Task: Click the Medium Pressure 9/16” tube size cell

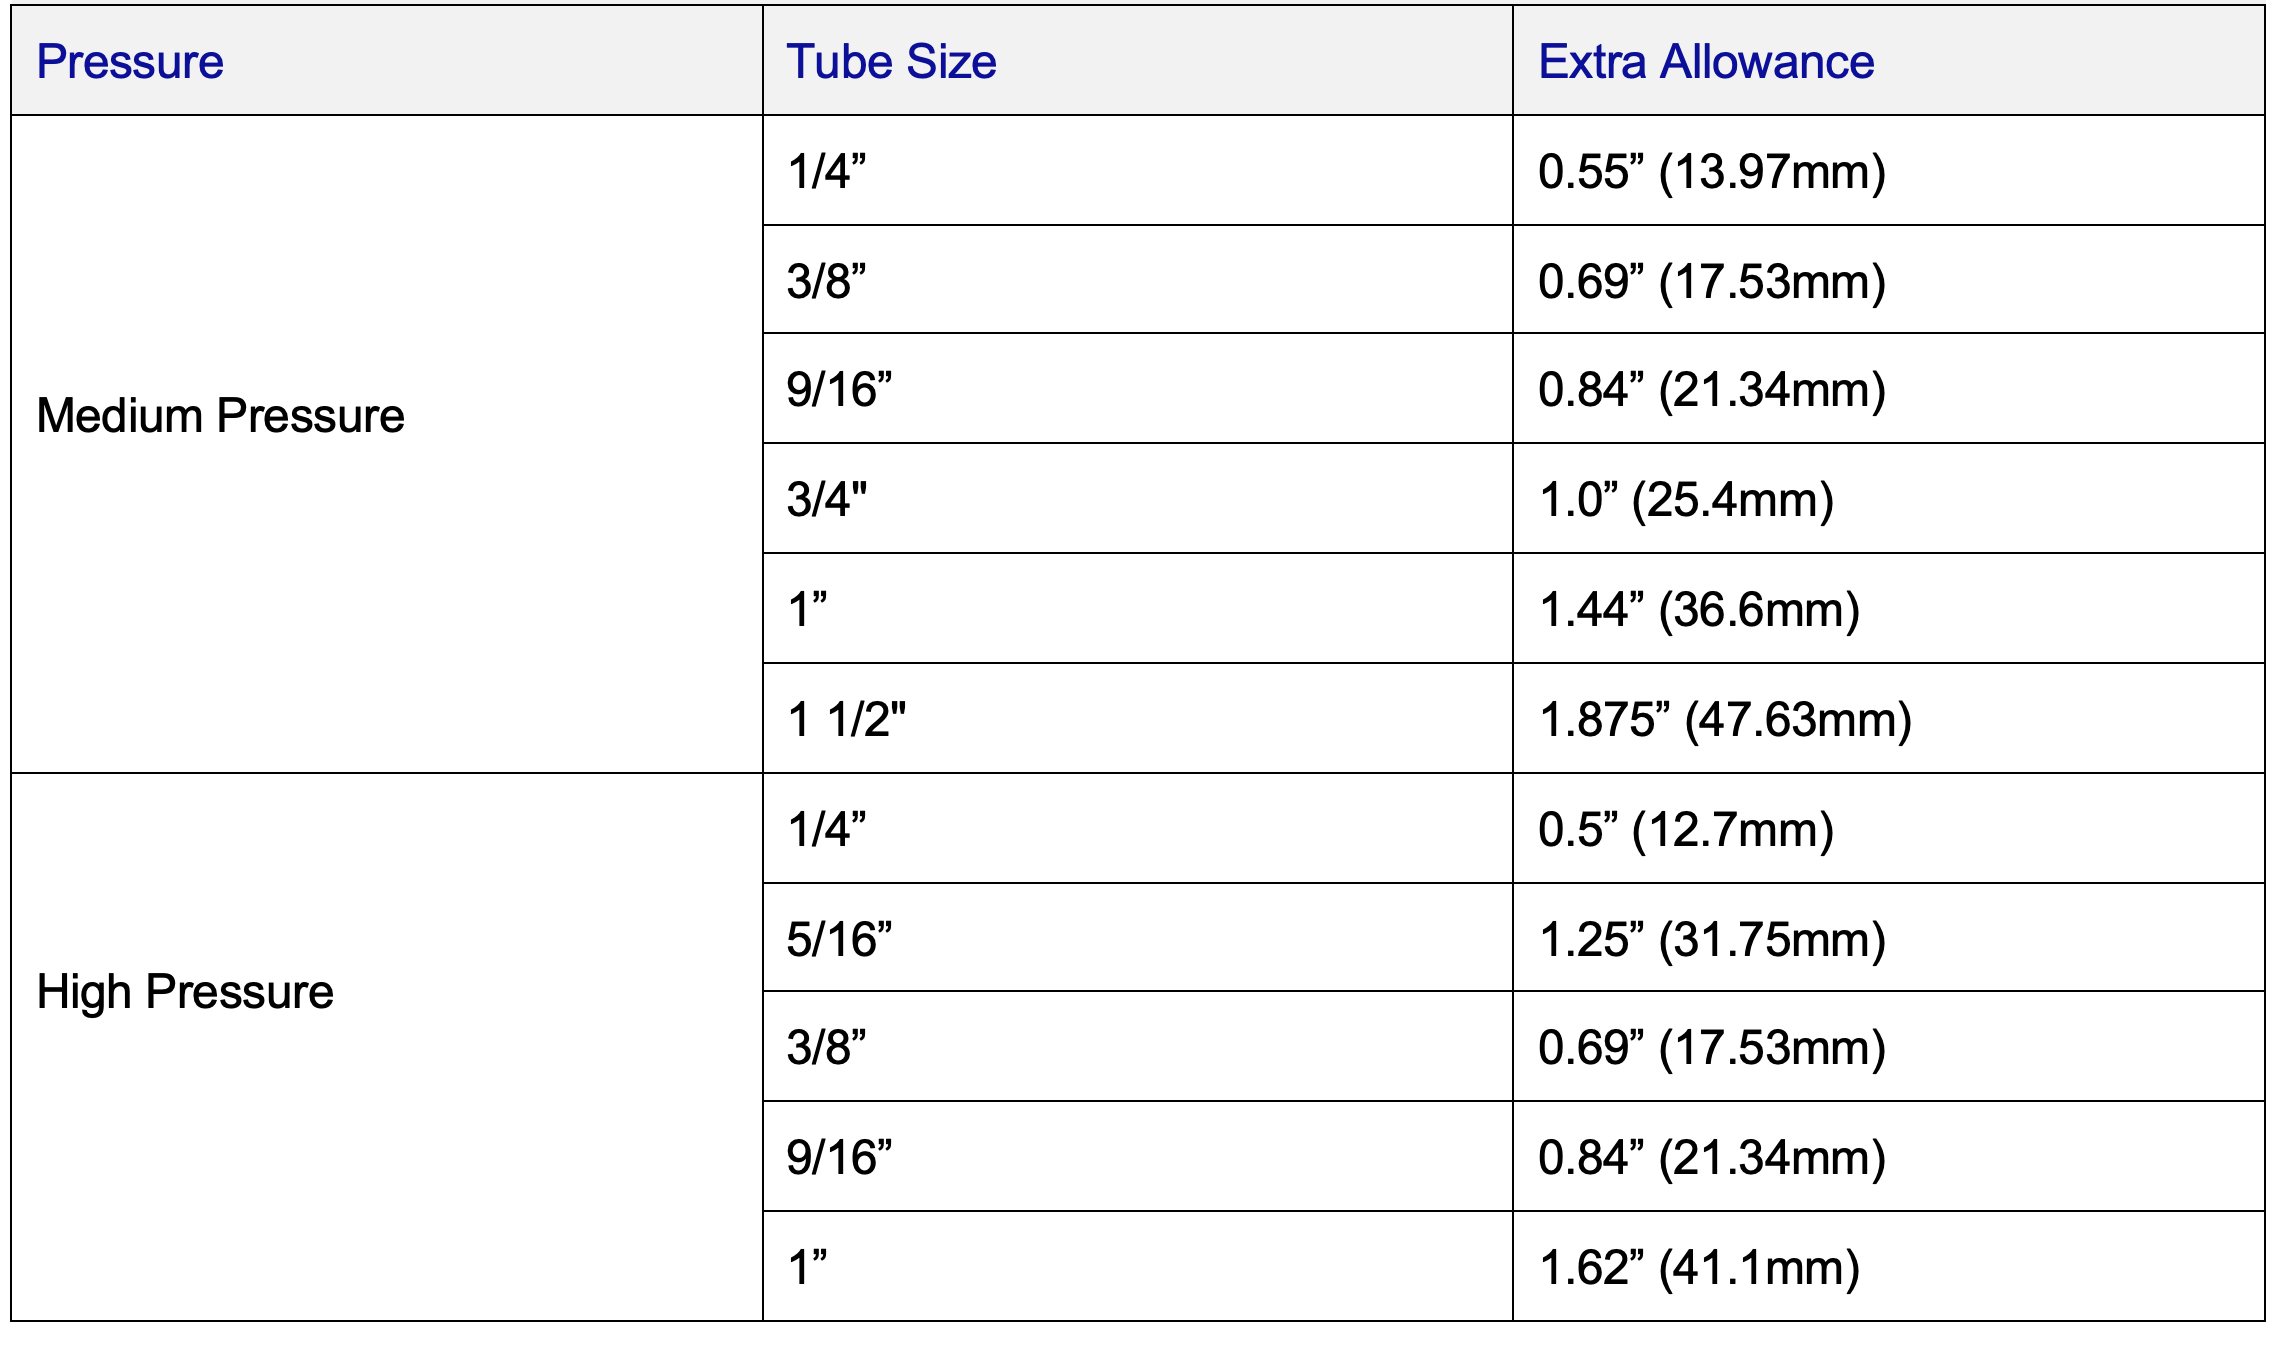Action: (839, 389)
